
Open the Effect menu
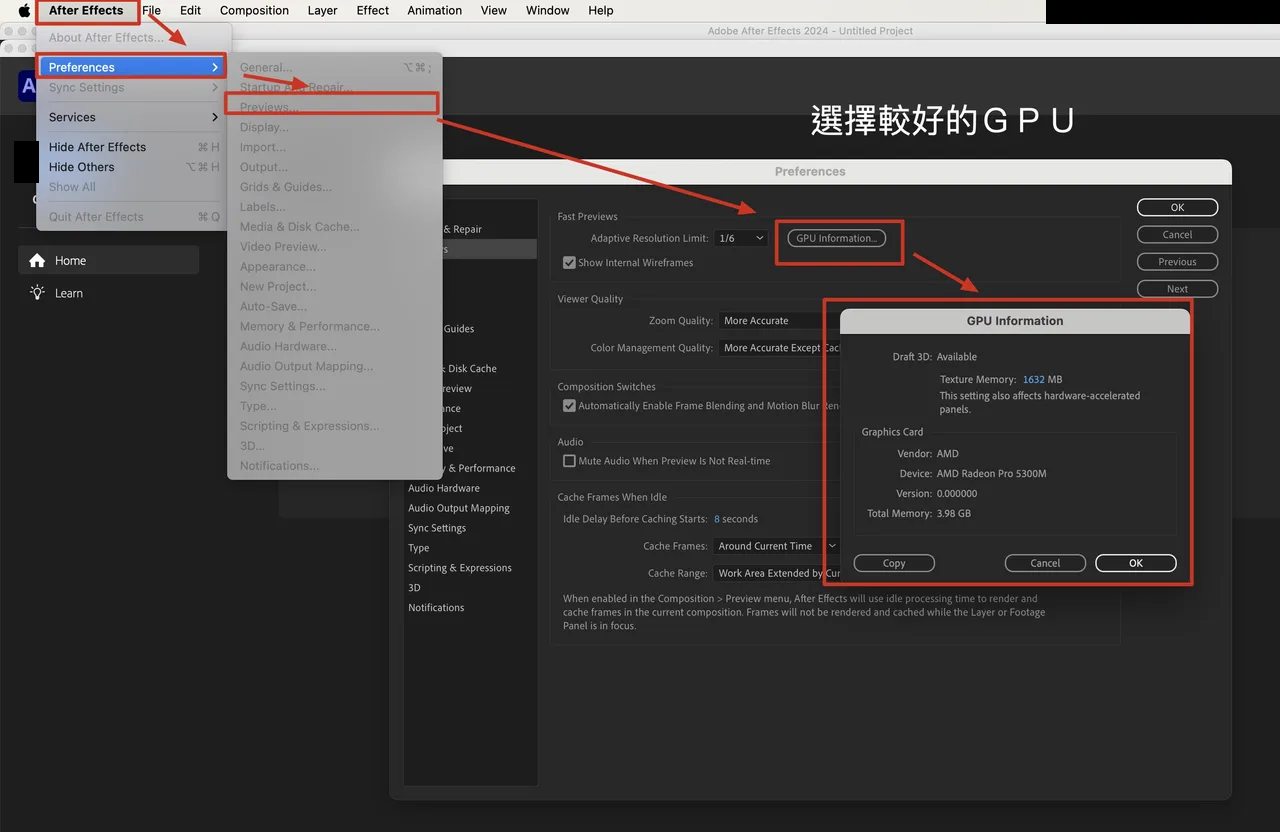point(373,10)
